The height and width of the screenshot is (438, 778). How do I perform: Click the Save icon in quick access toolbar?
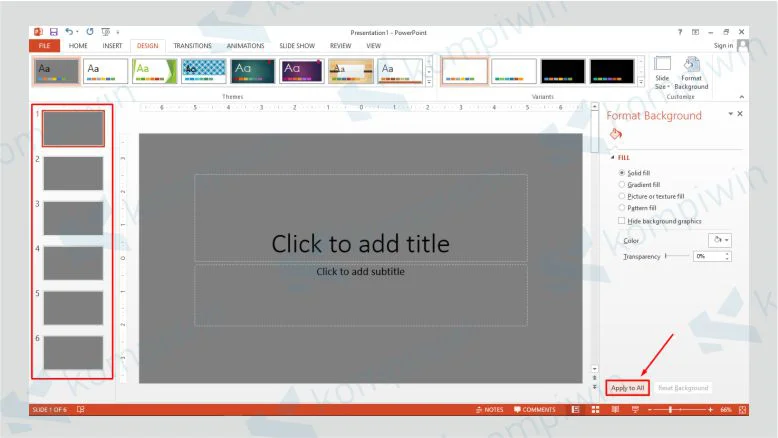pyautogui.click(x=54, y=32)
